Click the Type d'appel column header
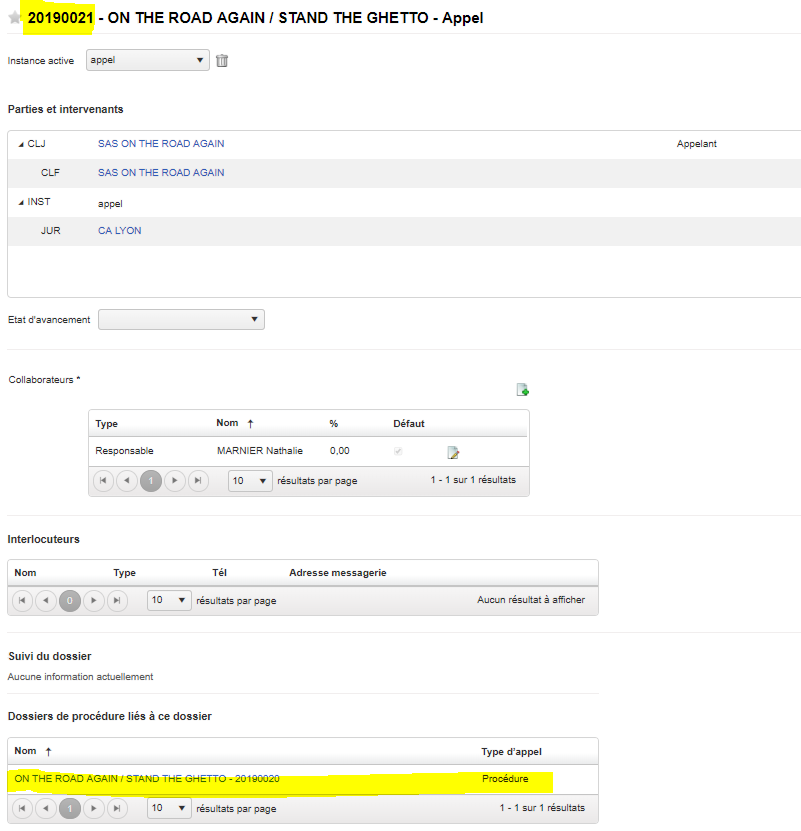This screenshot has height=831, width=801. 512,752
